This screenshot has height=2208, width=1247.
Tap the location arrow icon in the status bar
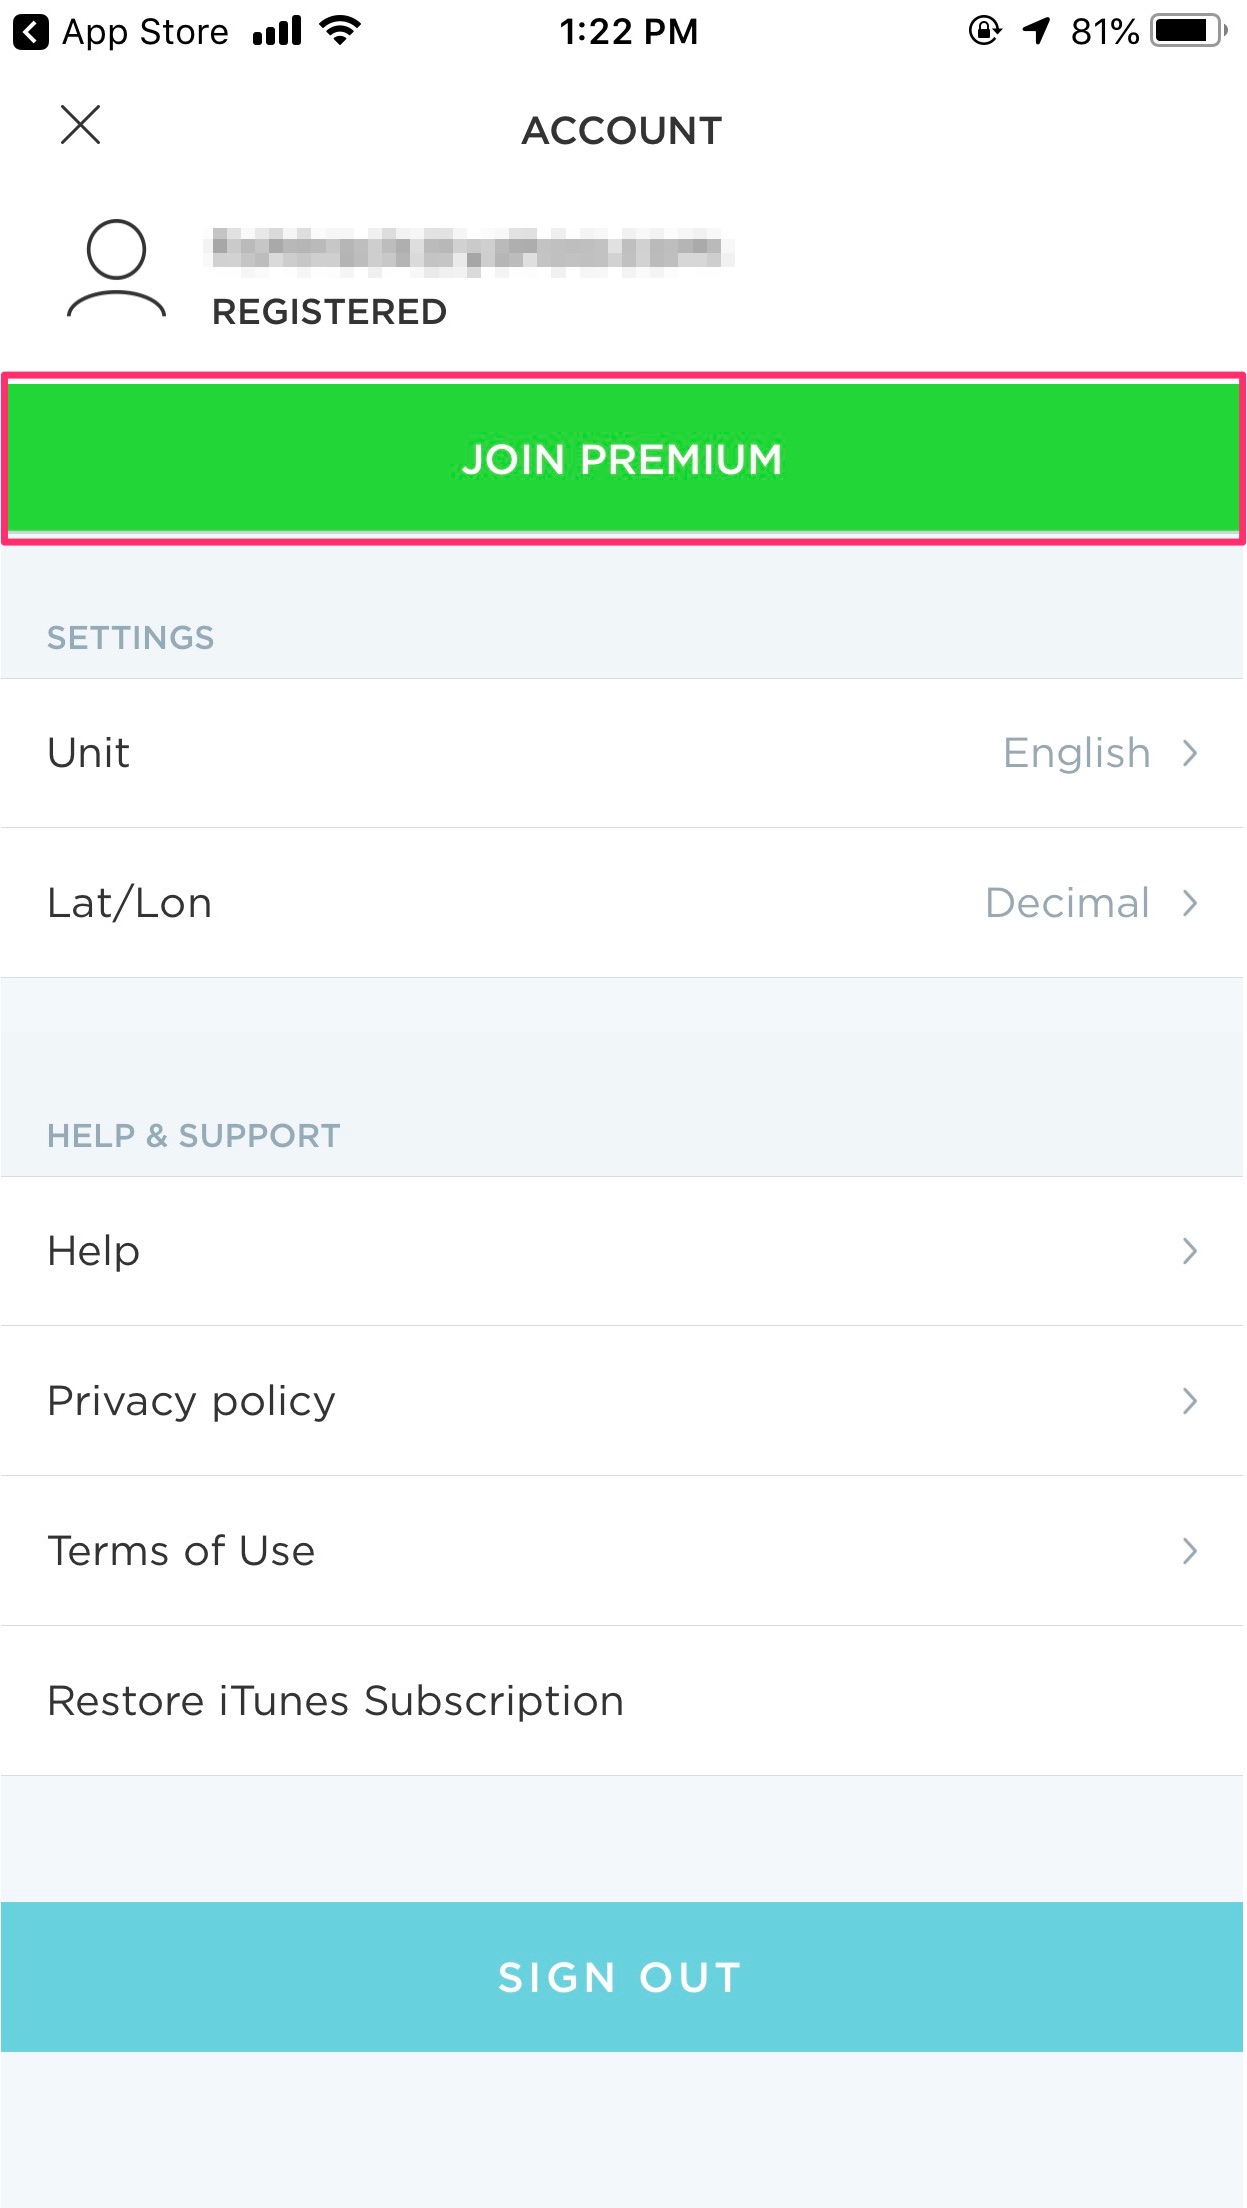click(1037, 31)
